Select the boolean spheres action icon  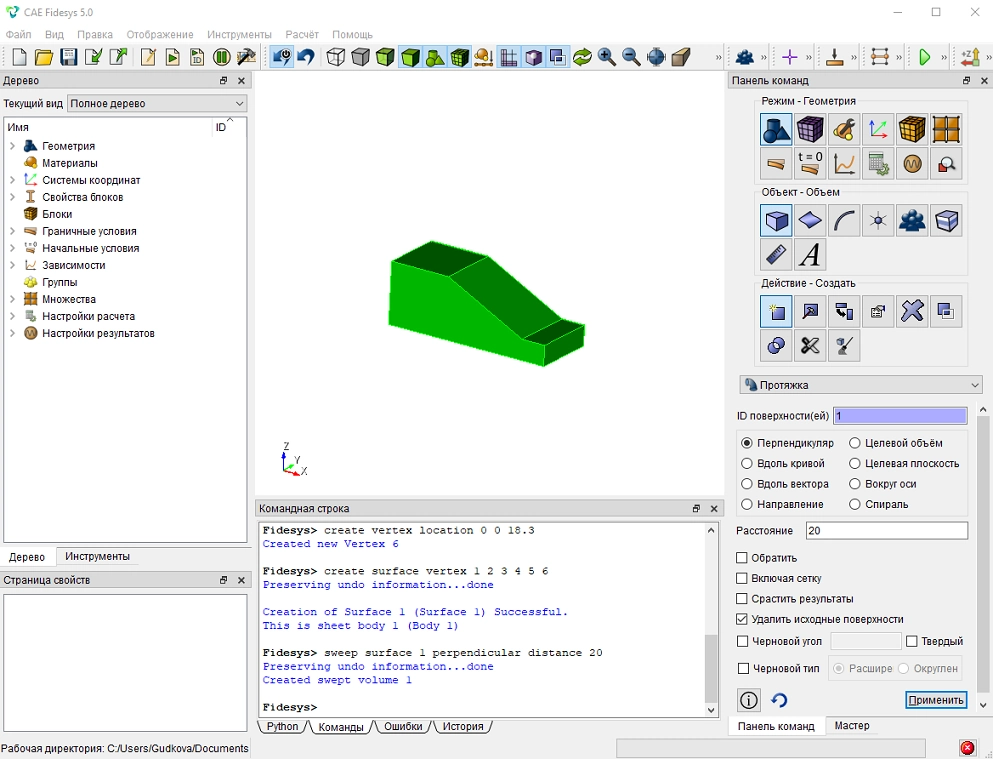tap(776, 346)
